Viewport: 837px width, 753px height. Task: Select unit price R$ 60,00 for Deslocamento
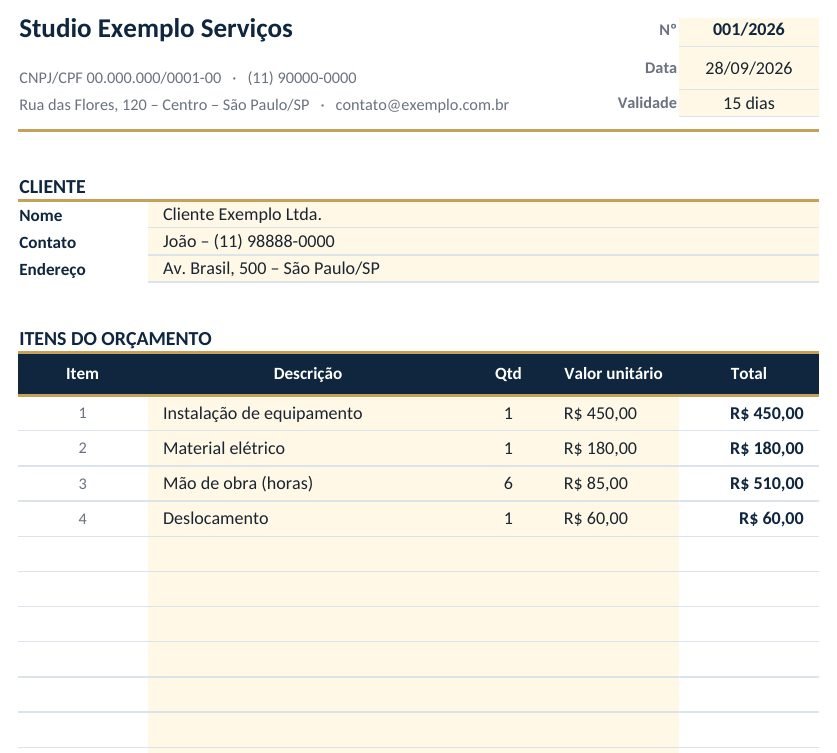[596, 518]
